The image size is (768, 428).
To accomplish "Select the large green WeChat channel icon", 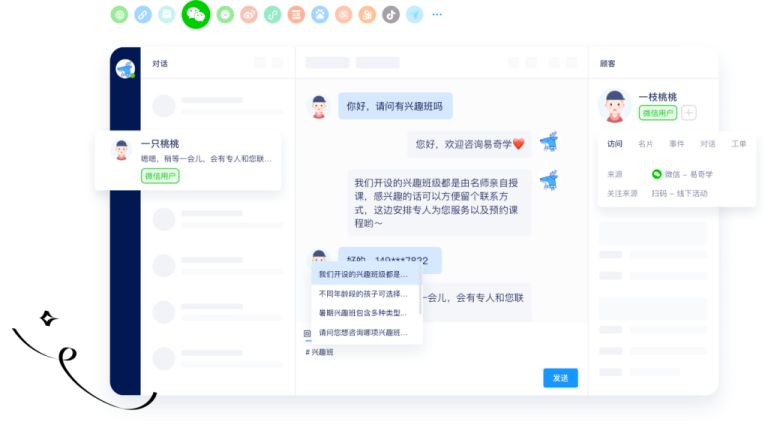I will coord(196,15).
